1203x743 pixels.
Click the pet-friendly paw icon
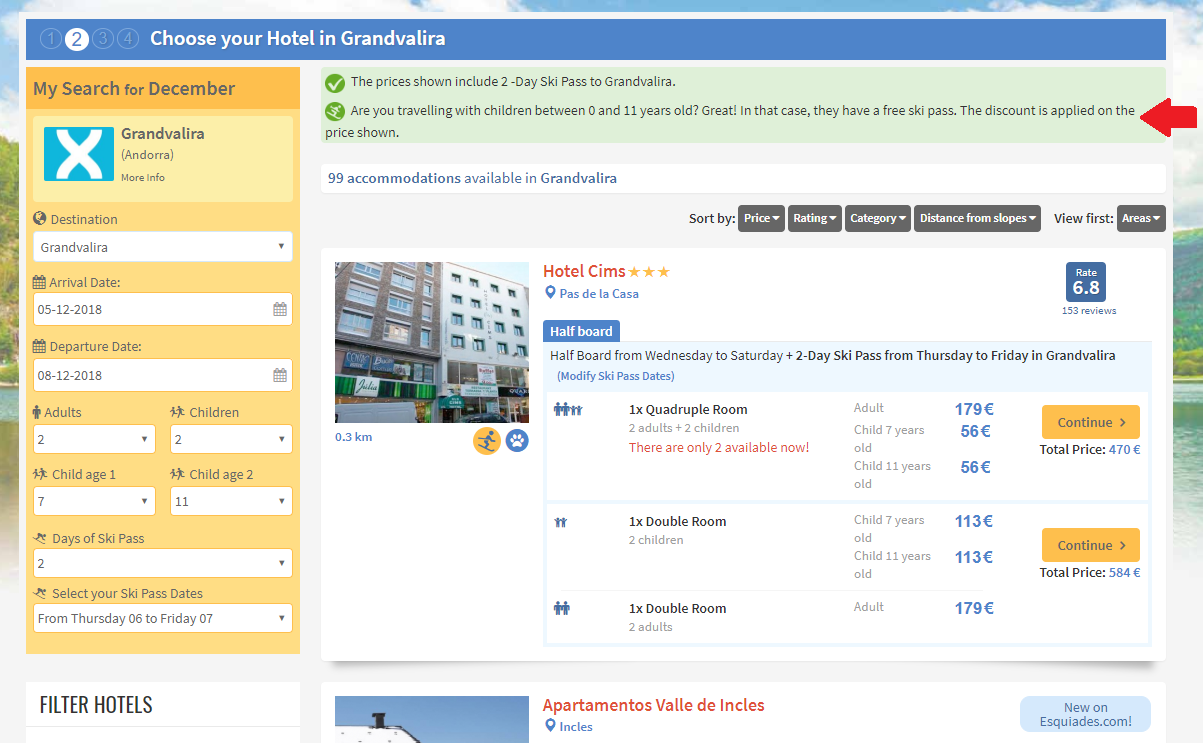pyautogui.click(x=517, y=440)
